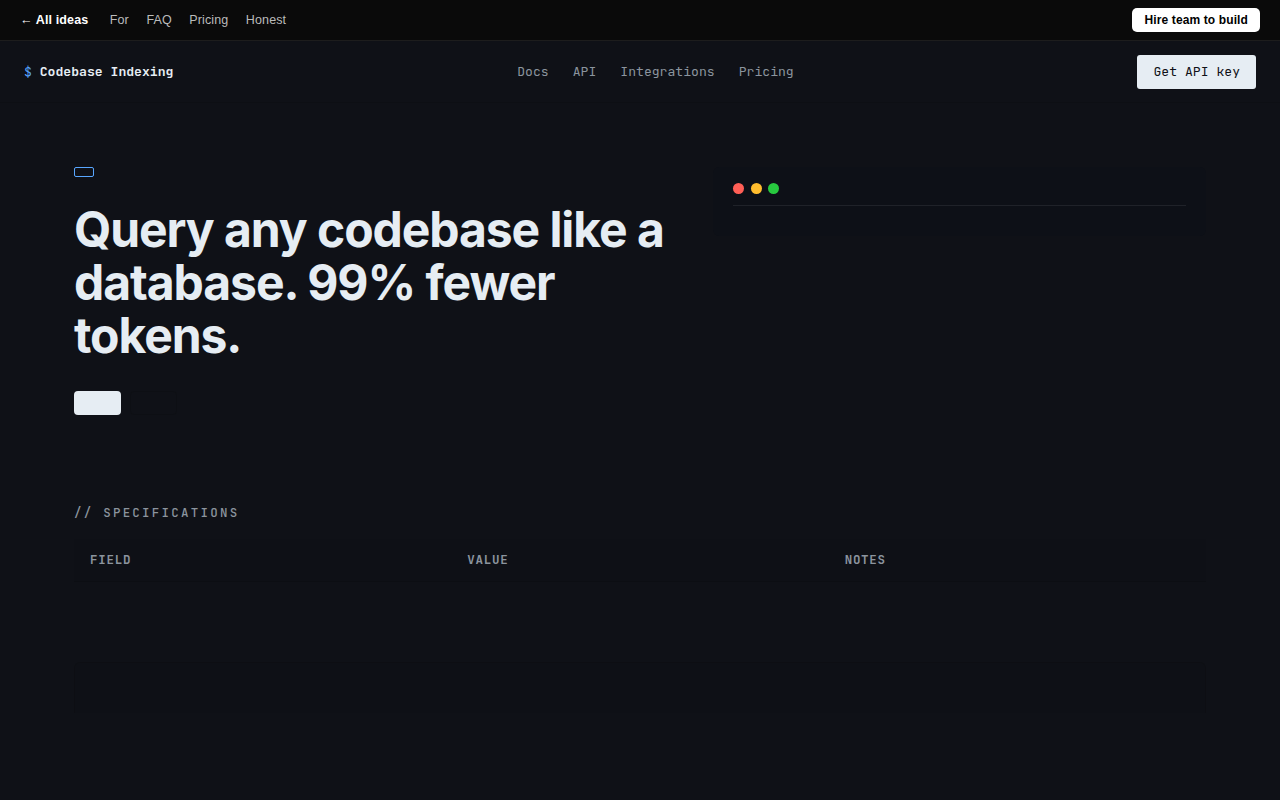Click the yellow dot in terminal window
Image resolution: width=1280 pixels, height=800 pixels.
coord(756,188)
